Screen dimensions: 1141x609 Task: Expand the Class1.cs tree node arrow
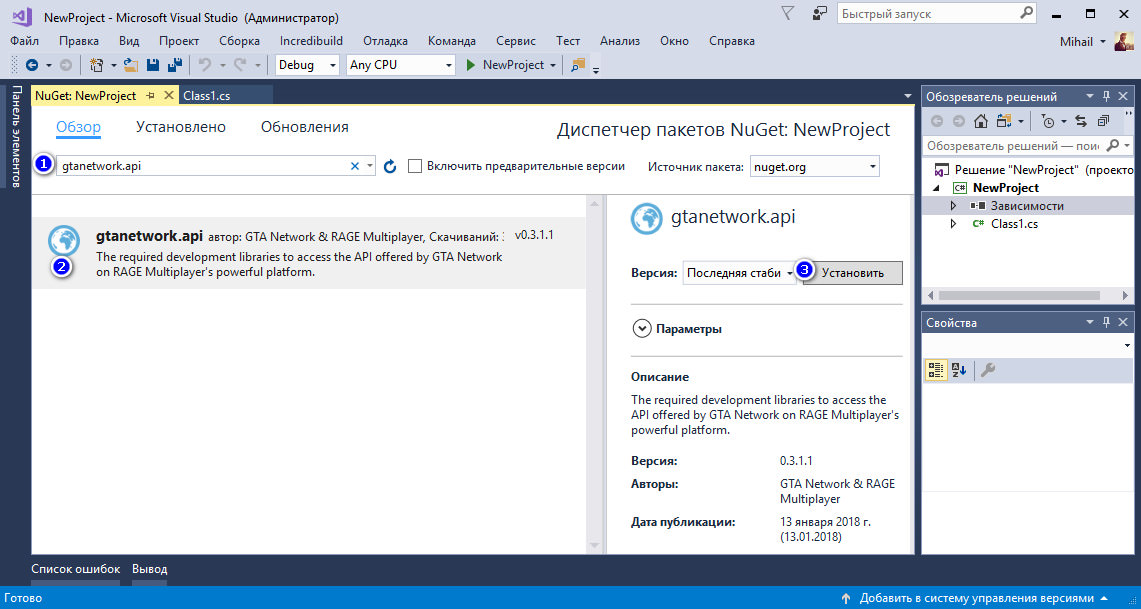pyautogui.click(x=953, y=224)
